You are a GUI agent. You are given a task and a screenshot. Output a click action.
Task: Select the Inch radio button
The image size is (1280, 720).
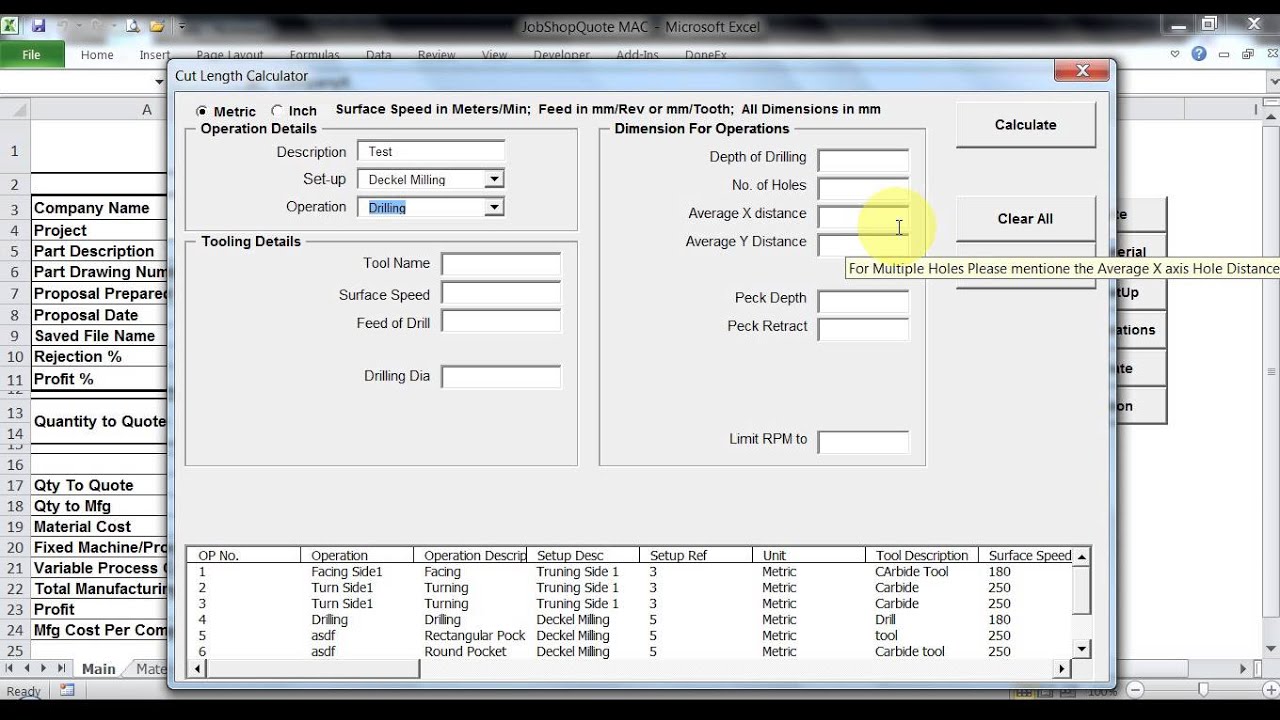tap(278, 111)
